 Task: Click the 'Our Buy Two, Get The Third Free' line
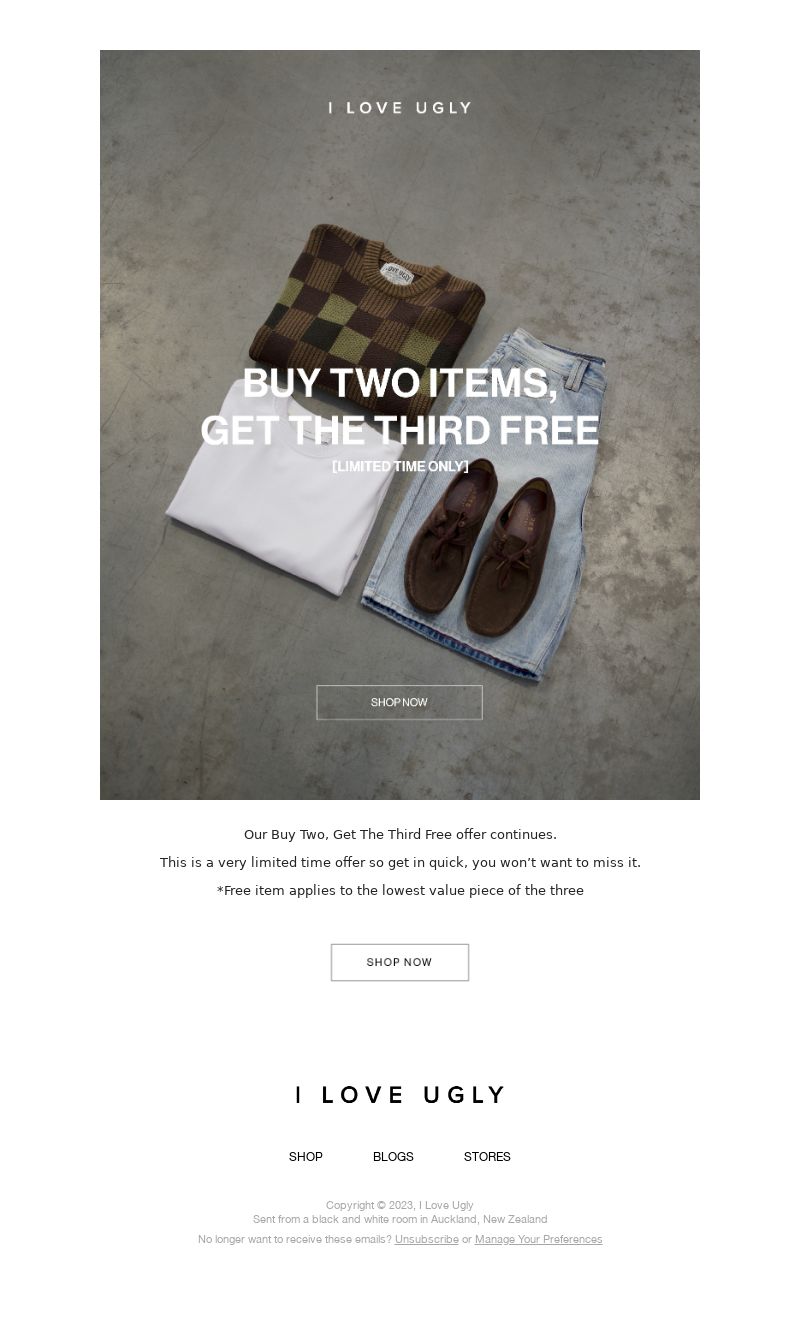[x=400, y=835]
